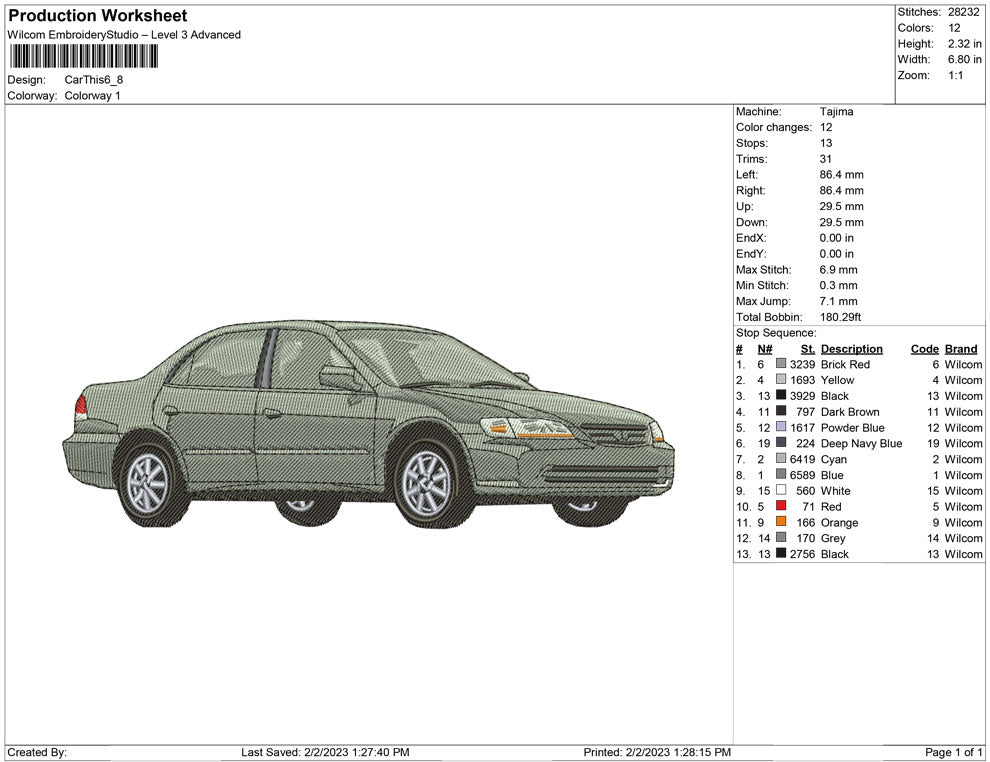Click the Production Worksheet title
The height and width of the screenshot is (762, 990).
[x=97, y=16]
